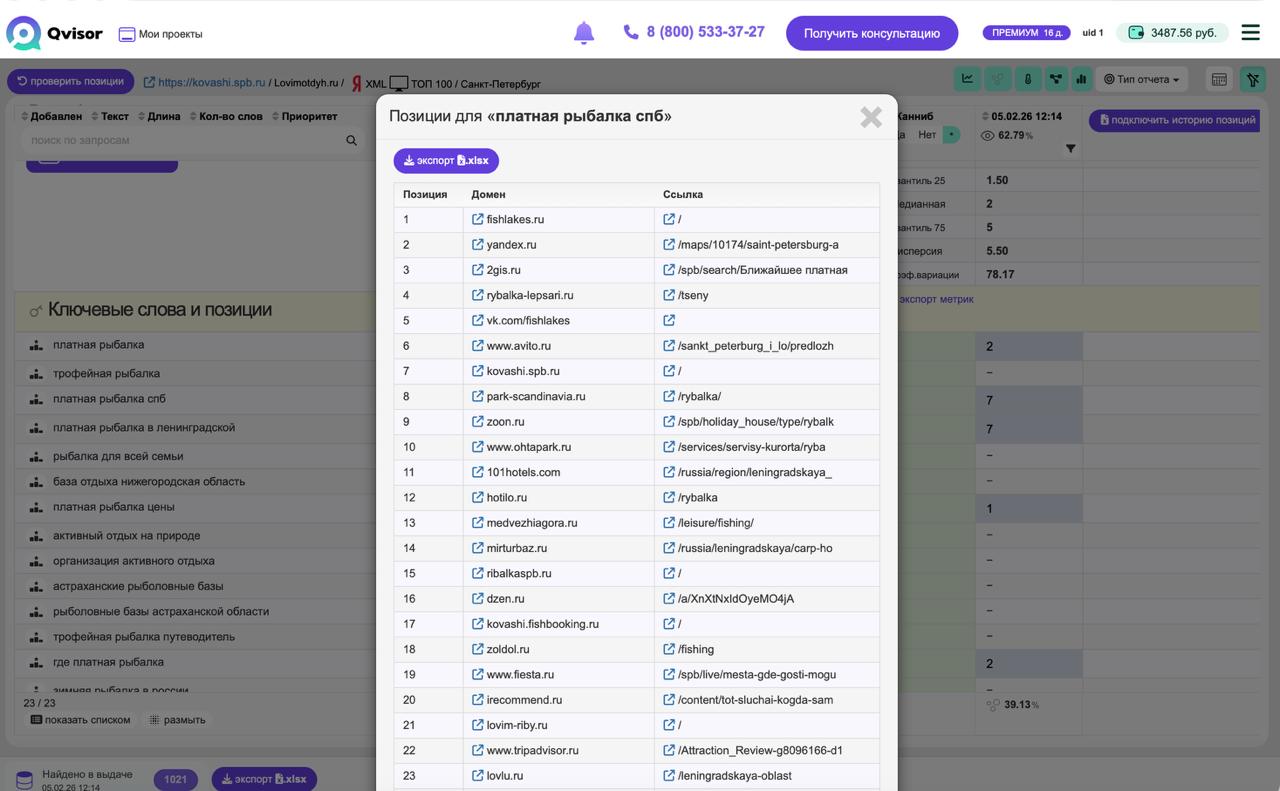Toggle the cannibalization Да/Нет switch
This screenshot has width=1280, height=791.
coord(950,134)
